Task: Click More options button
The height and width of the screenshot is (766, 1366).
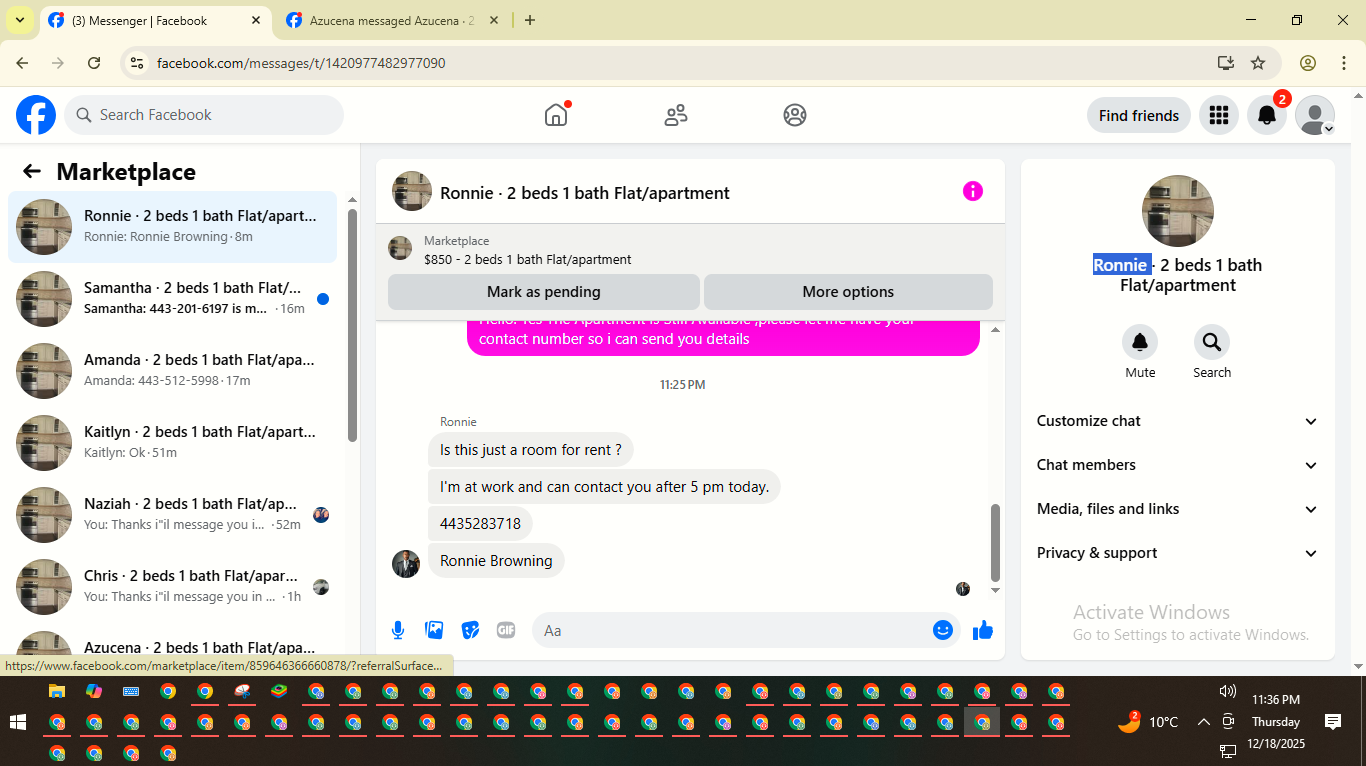Action: [848, 292]
